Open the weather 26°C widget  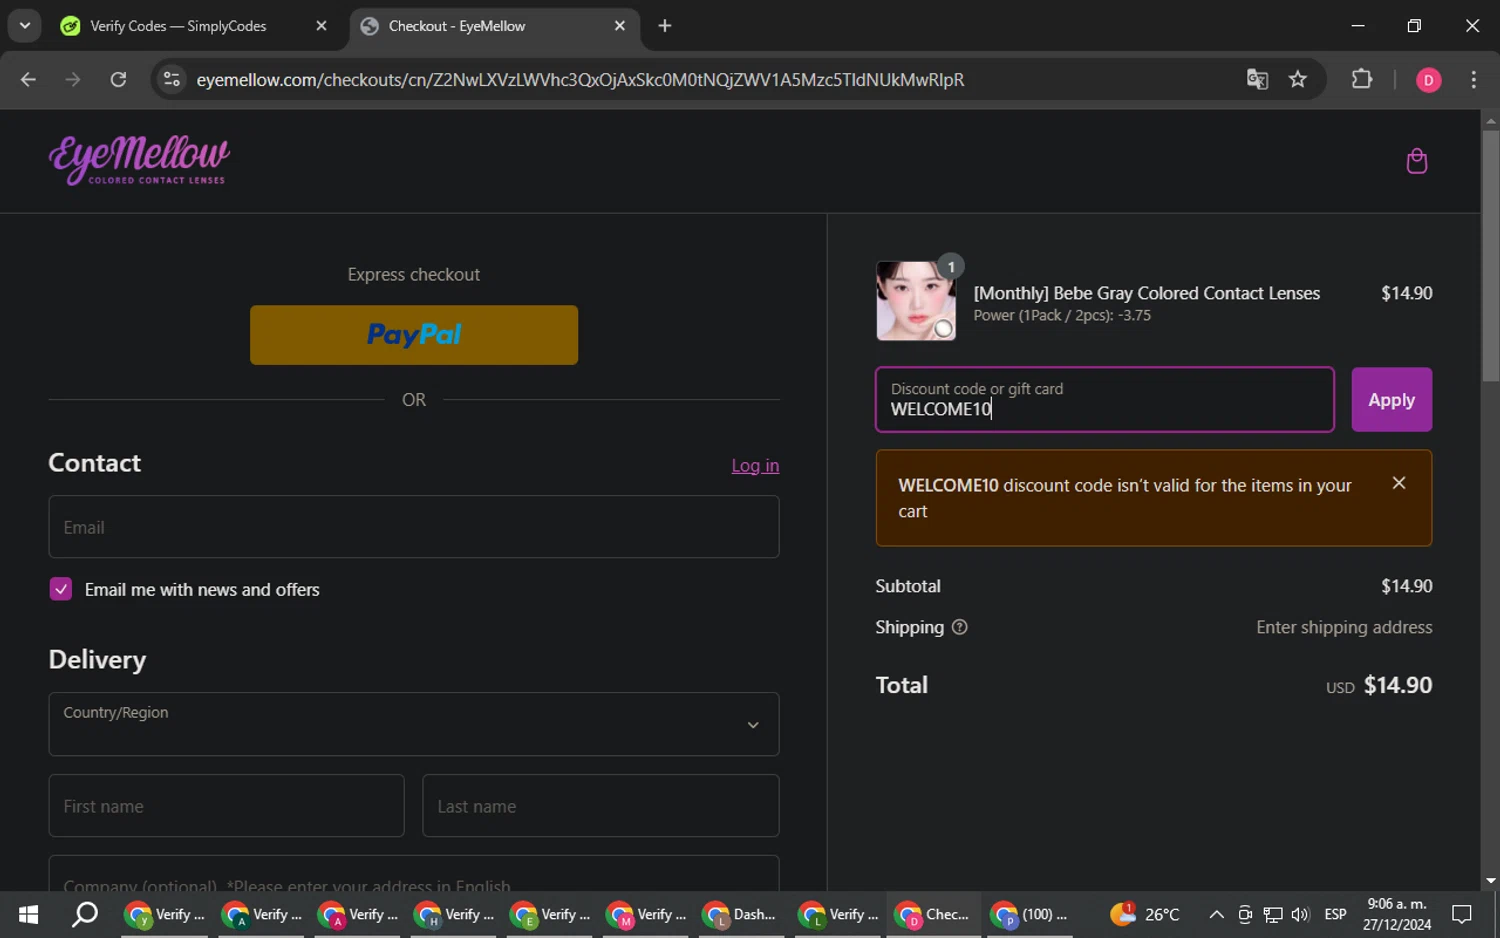pos(1145,914)
